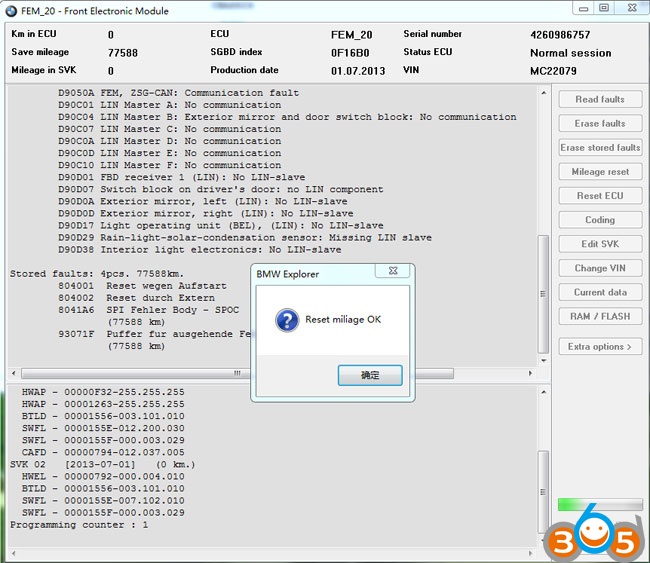Close the BMW Explorer dialog
Screen dimensions: 650x563
tap(393, 271)
